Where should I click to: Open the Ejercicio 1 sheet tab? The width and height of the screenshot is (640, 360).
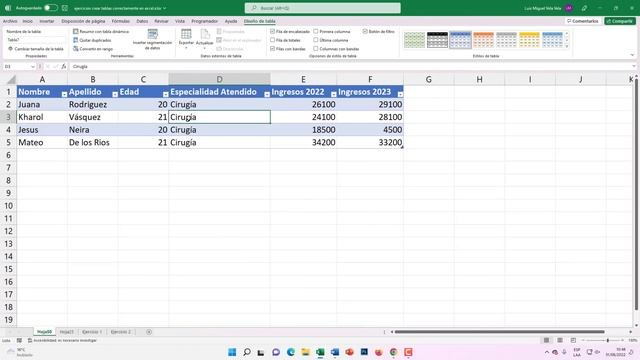coord(92,332)
